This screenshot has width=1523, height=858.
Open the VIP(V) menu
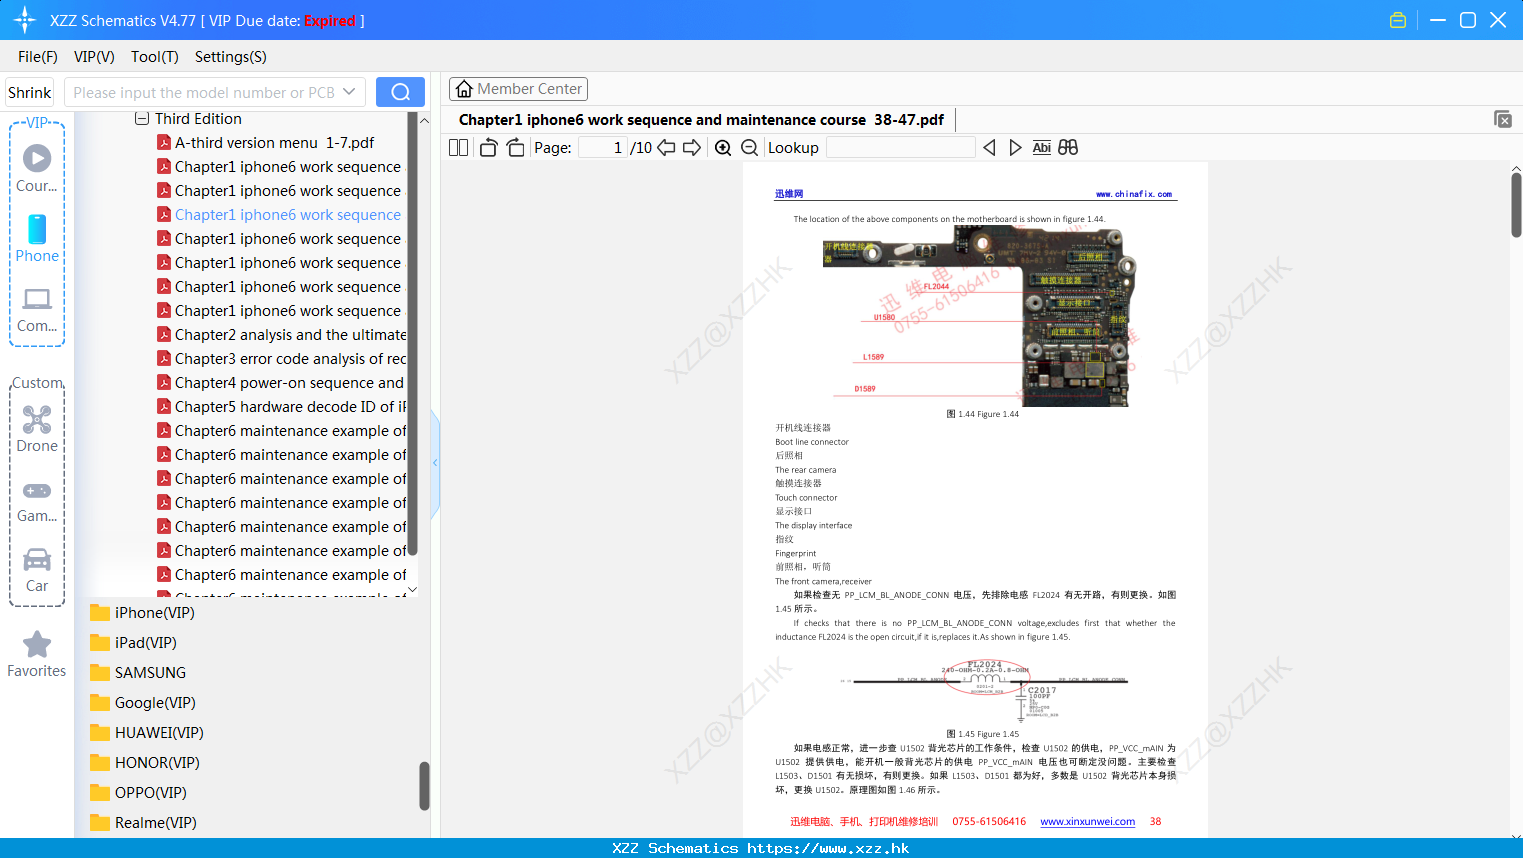tap(94, 57)
